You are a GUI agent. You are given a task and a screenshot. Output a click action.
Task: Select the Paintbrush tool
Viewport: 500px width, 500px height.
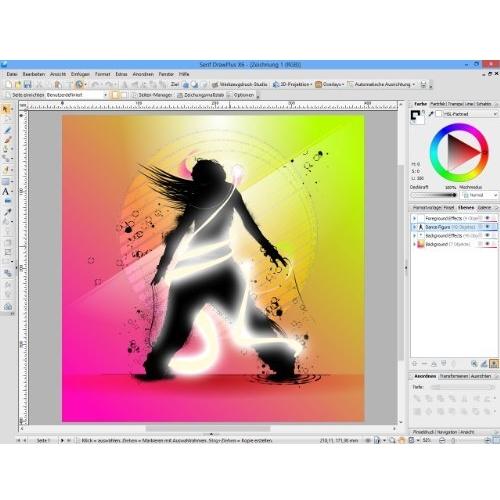click(7, 140)
